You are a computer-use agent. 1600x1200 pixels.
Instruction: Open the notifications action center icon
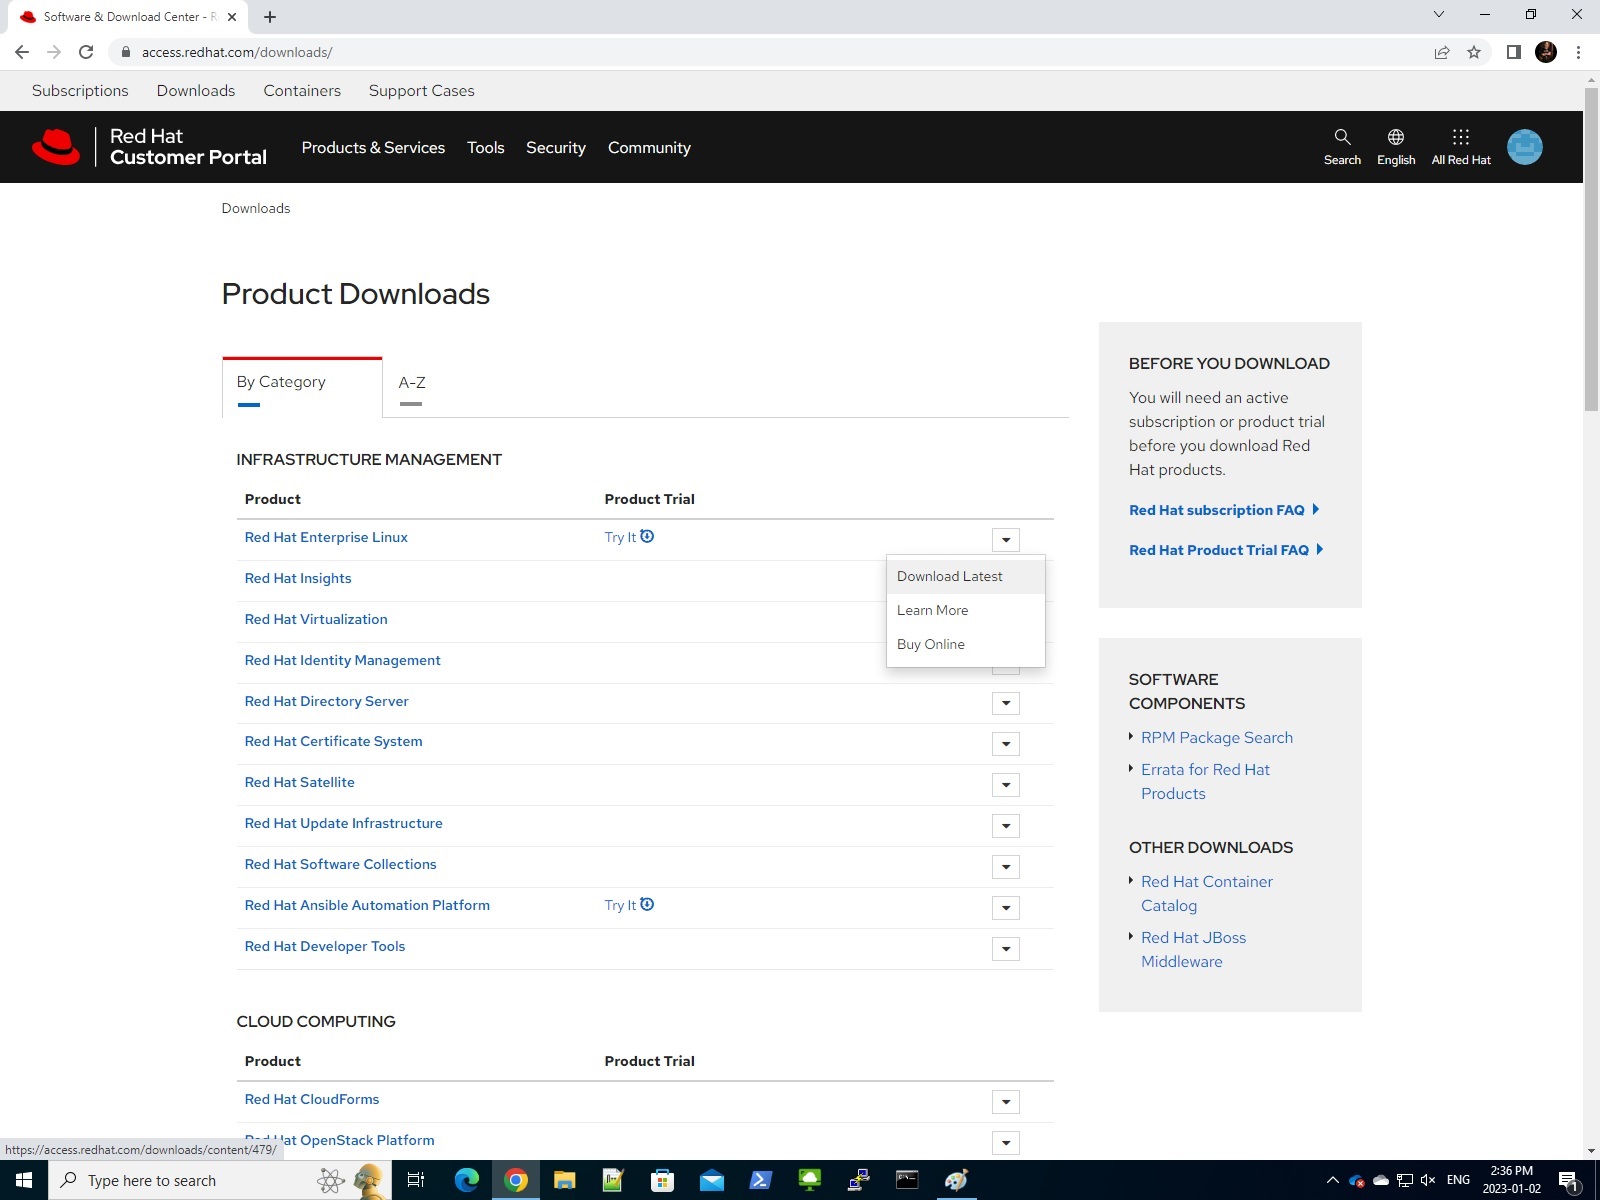(x=1569, y=1181)
